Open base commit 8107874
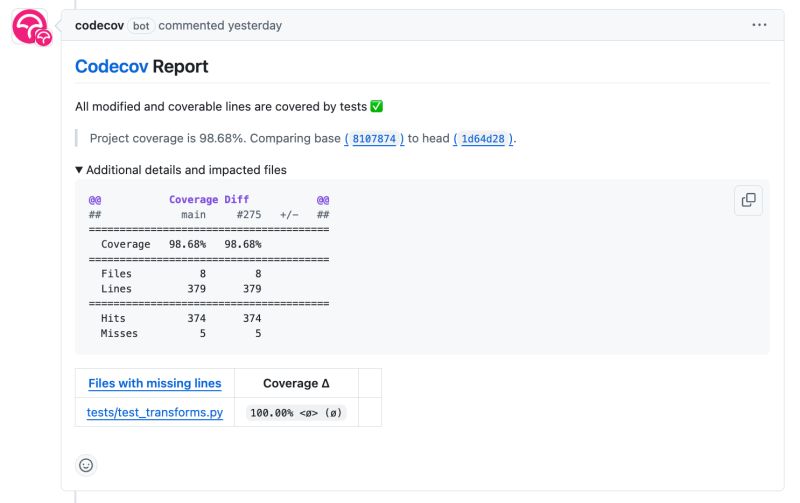This screenshot has height=503, width=800. coord(374,139)
